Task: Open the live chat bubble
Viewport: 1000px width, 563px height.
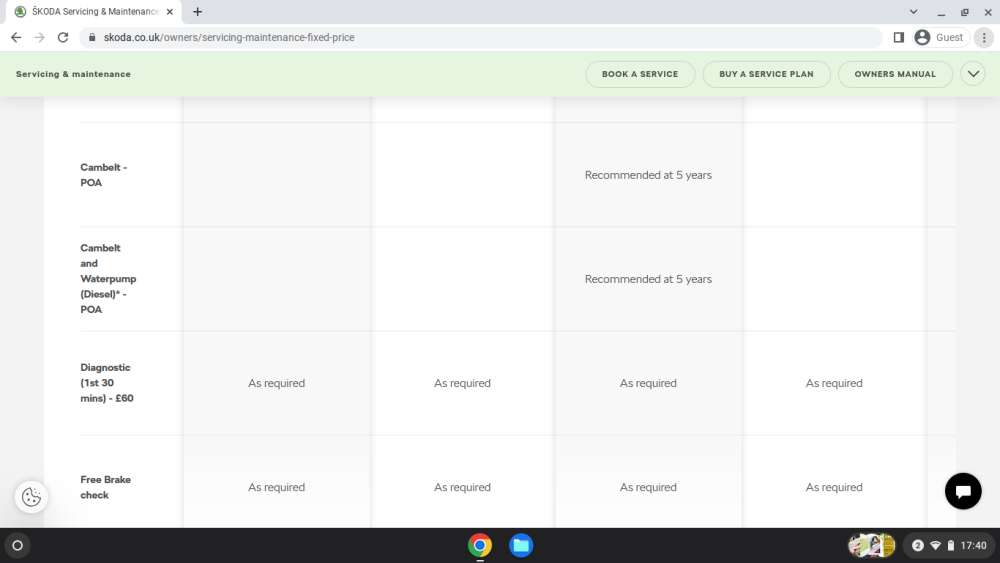Action: pos(963,491)
